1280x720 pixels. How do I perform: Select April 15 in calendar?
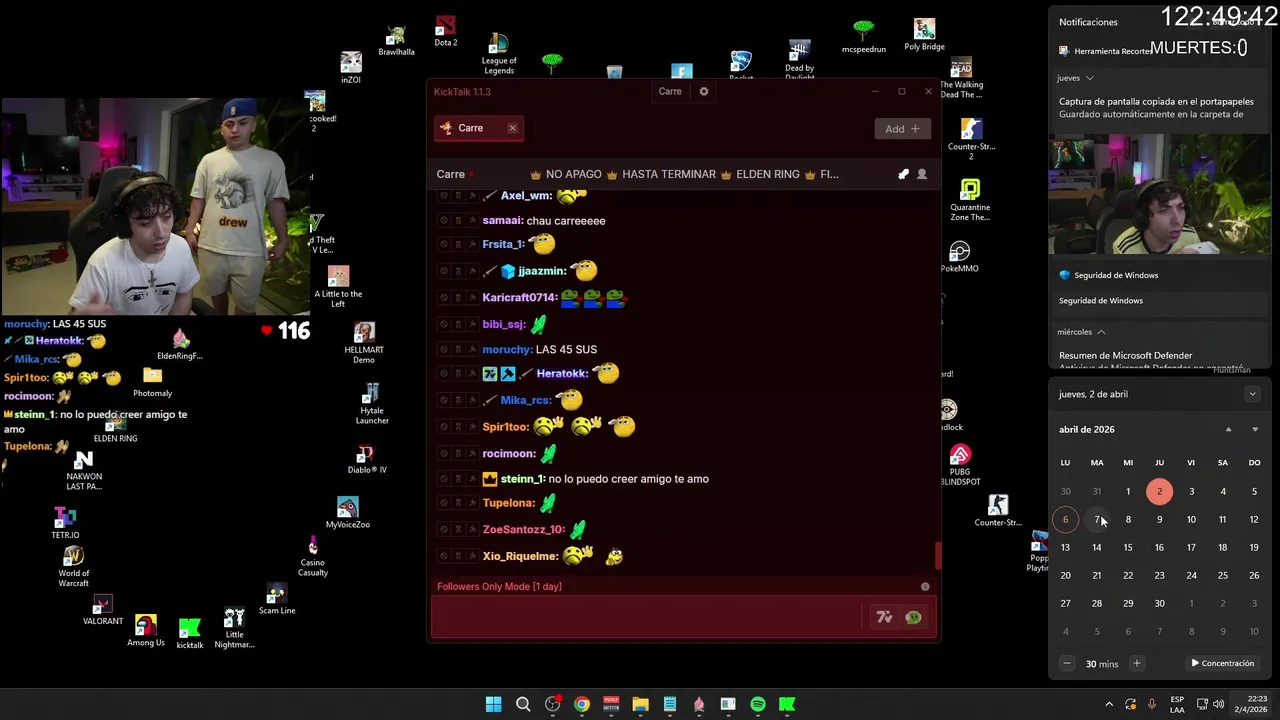(x=1128, y=547)
